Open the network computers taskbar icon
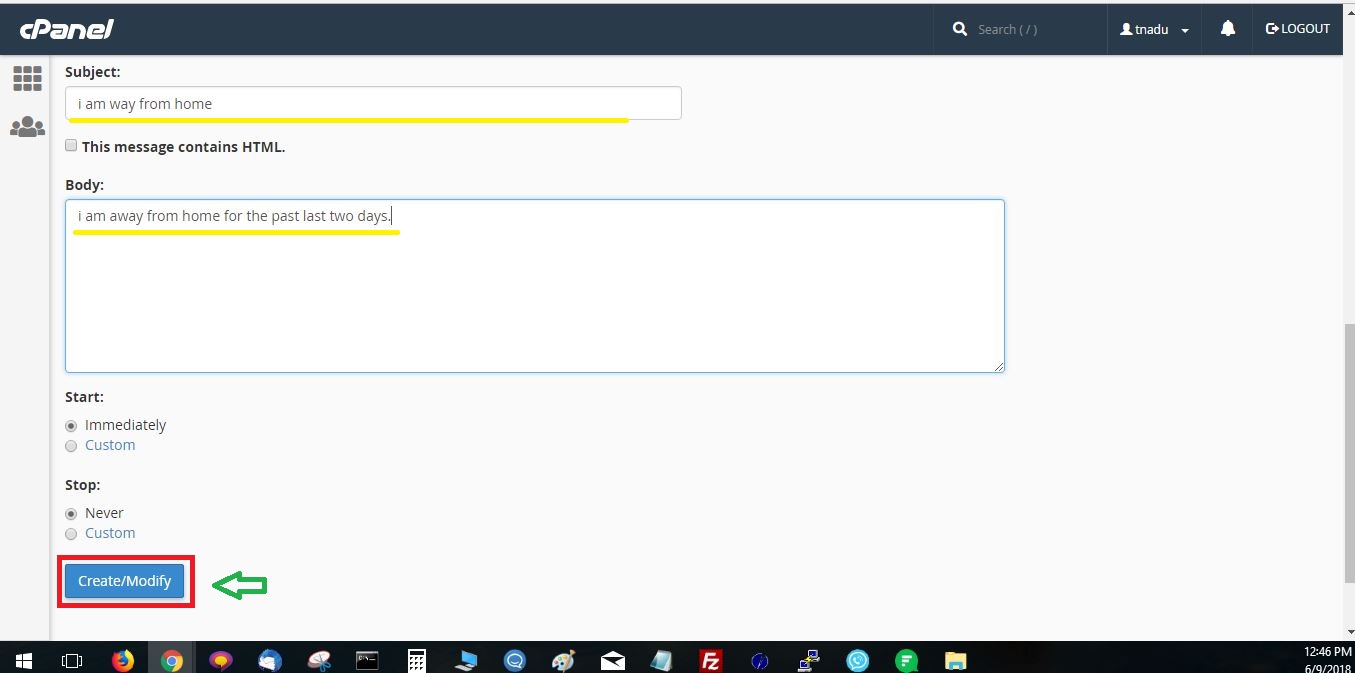The height and width of the screenshot is (673, 1355). [809, 660]
